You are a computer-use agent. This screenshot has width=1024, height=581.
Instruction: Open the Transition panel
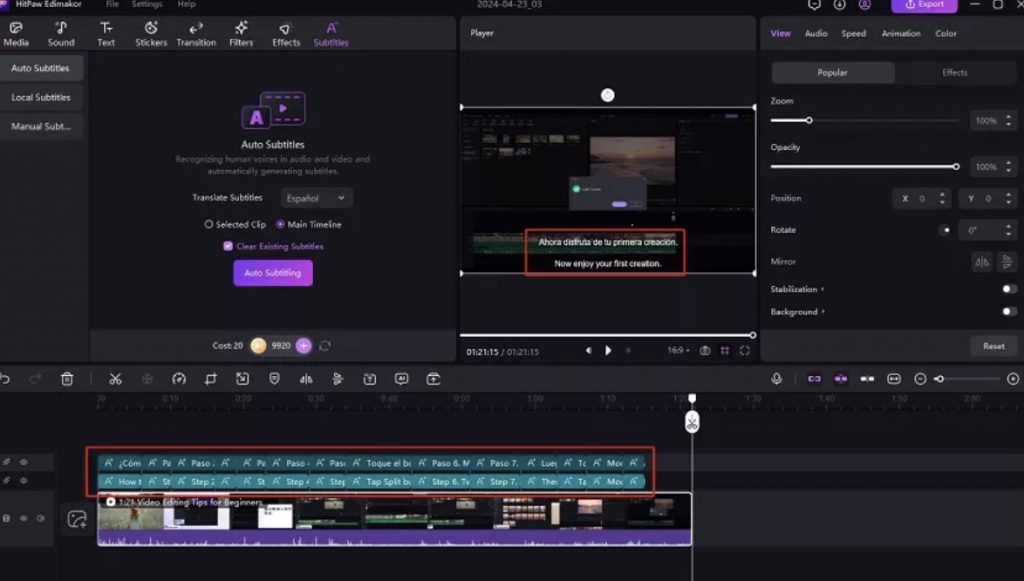(196, 33)
